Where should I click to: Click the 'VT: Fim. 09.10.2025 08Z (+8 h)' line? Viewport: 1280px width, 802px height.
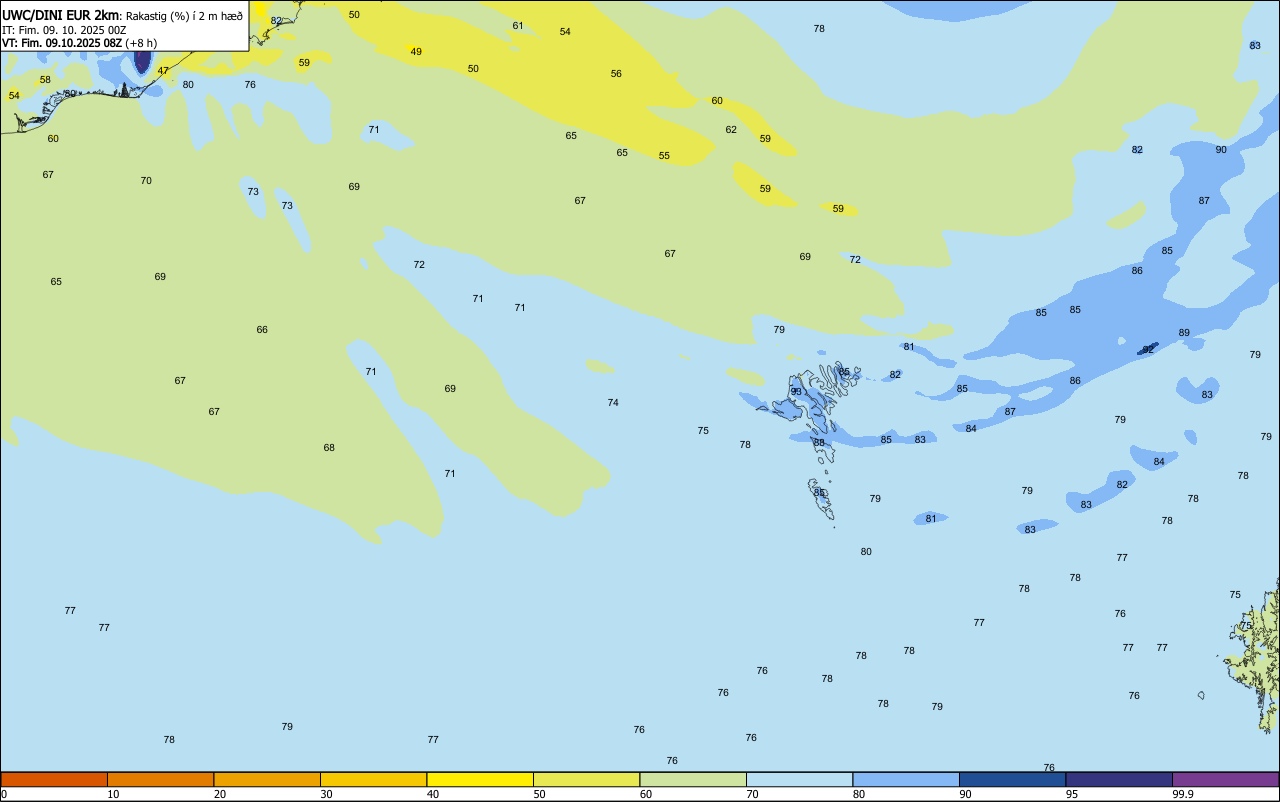79,43
